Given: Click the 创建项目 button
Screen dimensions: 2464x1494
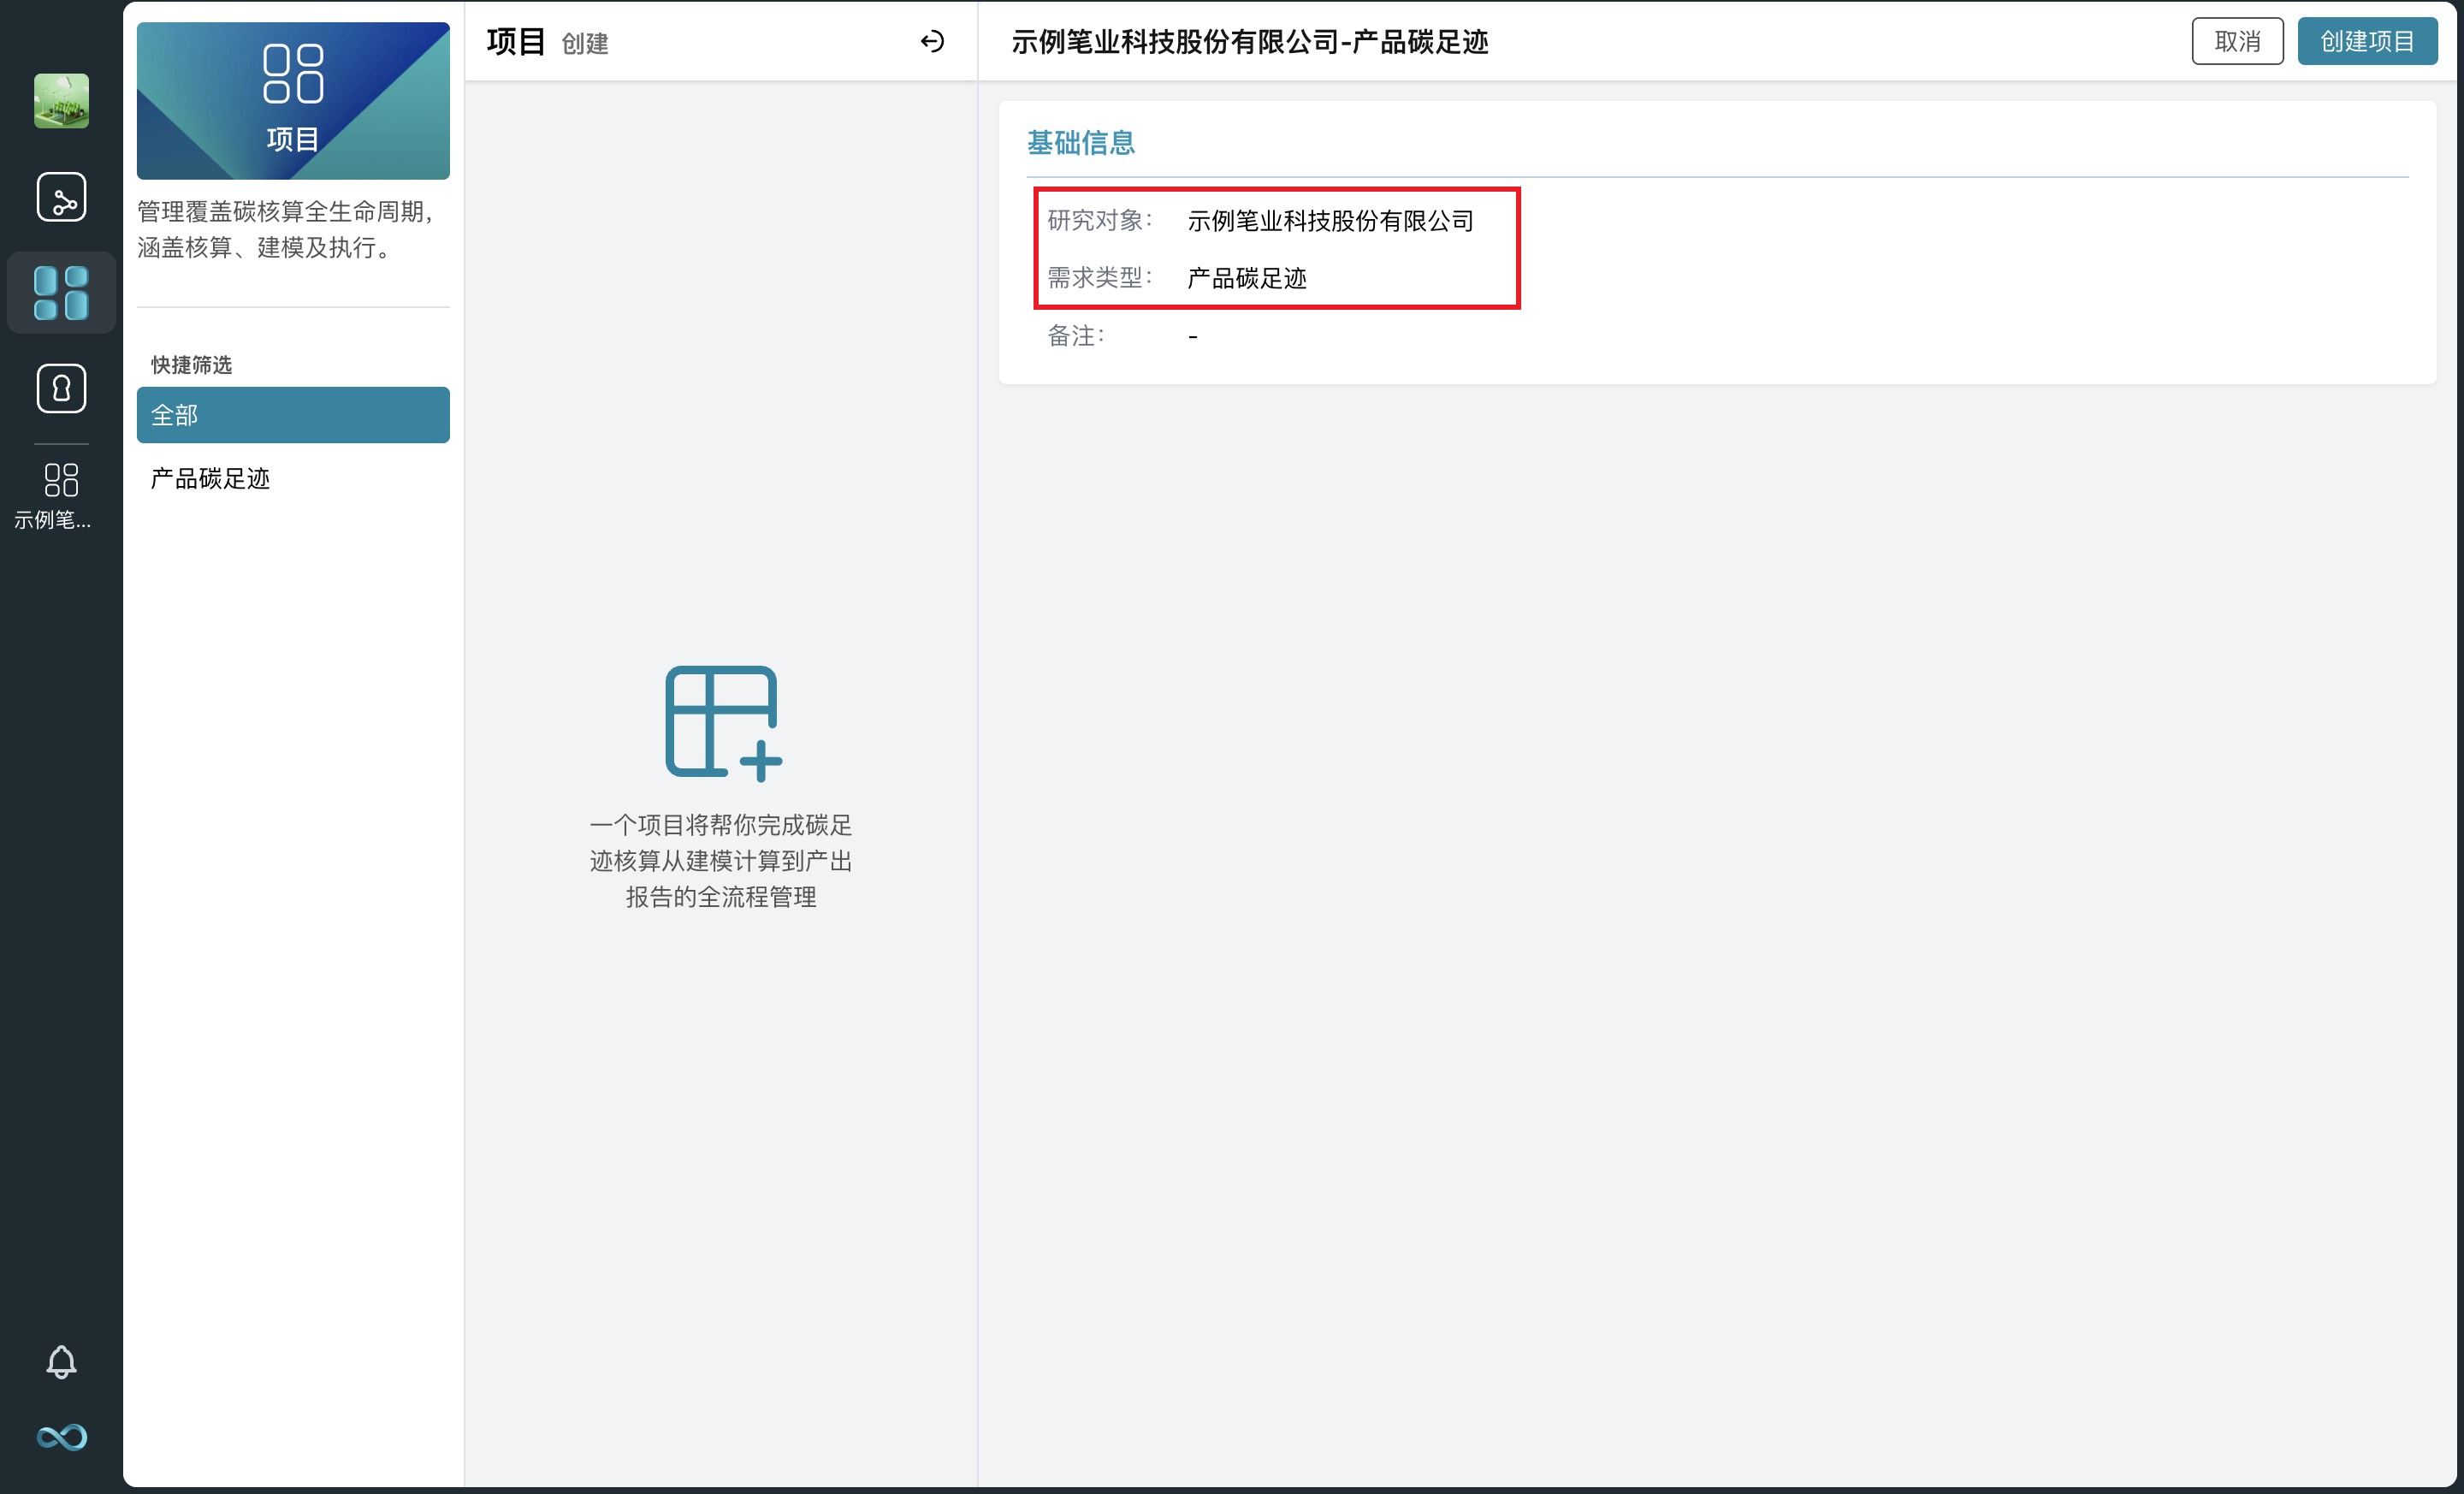Looking at the screenshot, I should 2366,41.
